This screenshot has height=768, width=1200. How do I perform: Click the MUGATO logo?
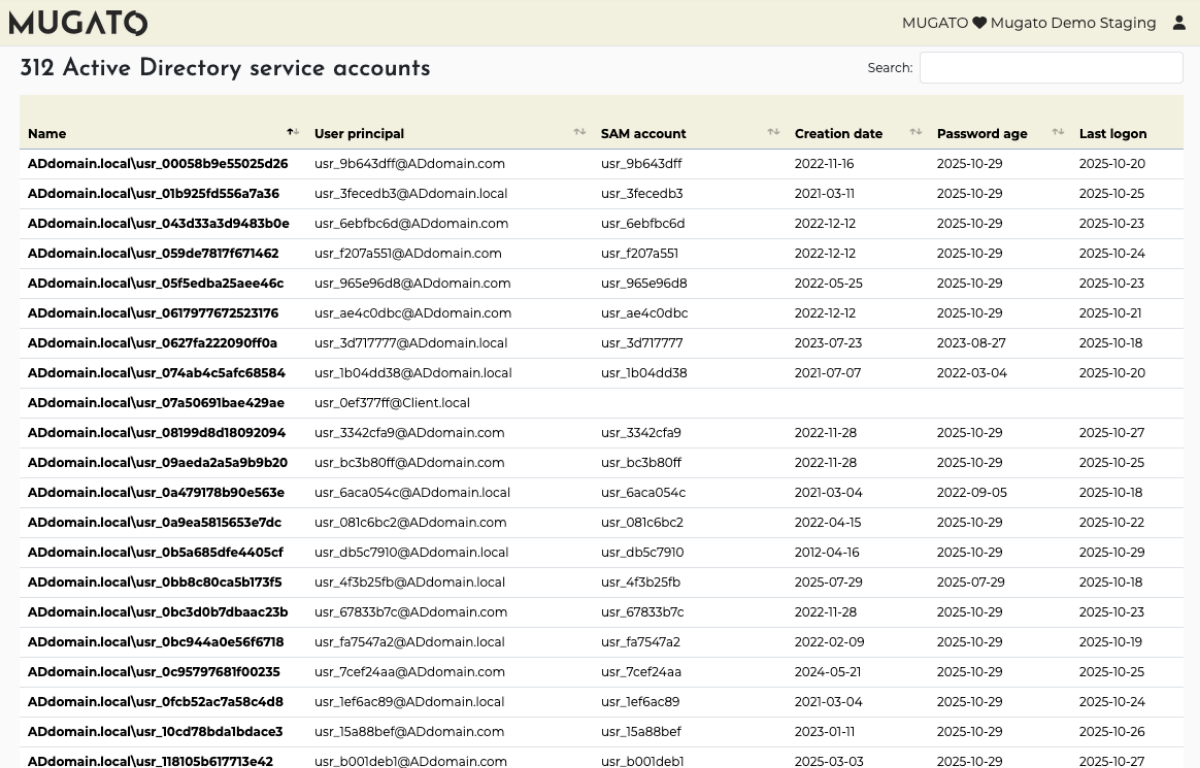coord(78,23)
